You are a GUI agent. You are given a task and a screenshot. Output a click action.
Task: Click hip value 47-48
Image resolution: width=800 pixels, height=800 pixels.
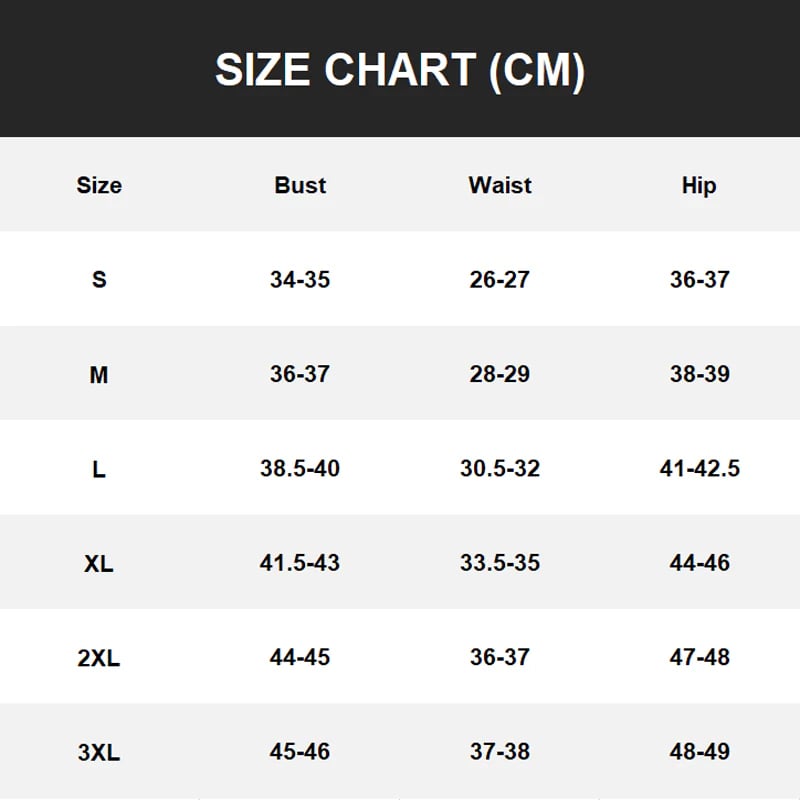pos(700,657)
